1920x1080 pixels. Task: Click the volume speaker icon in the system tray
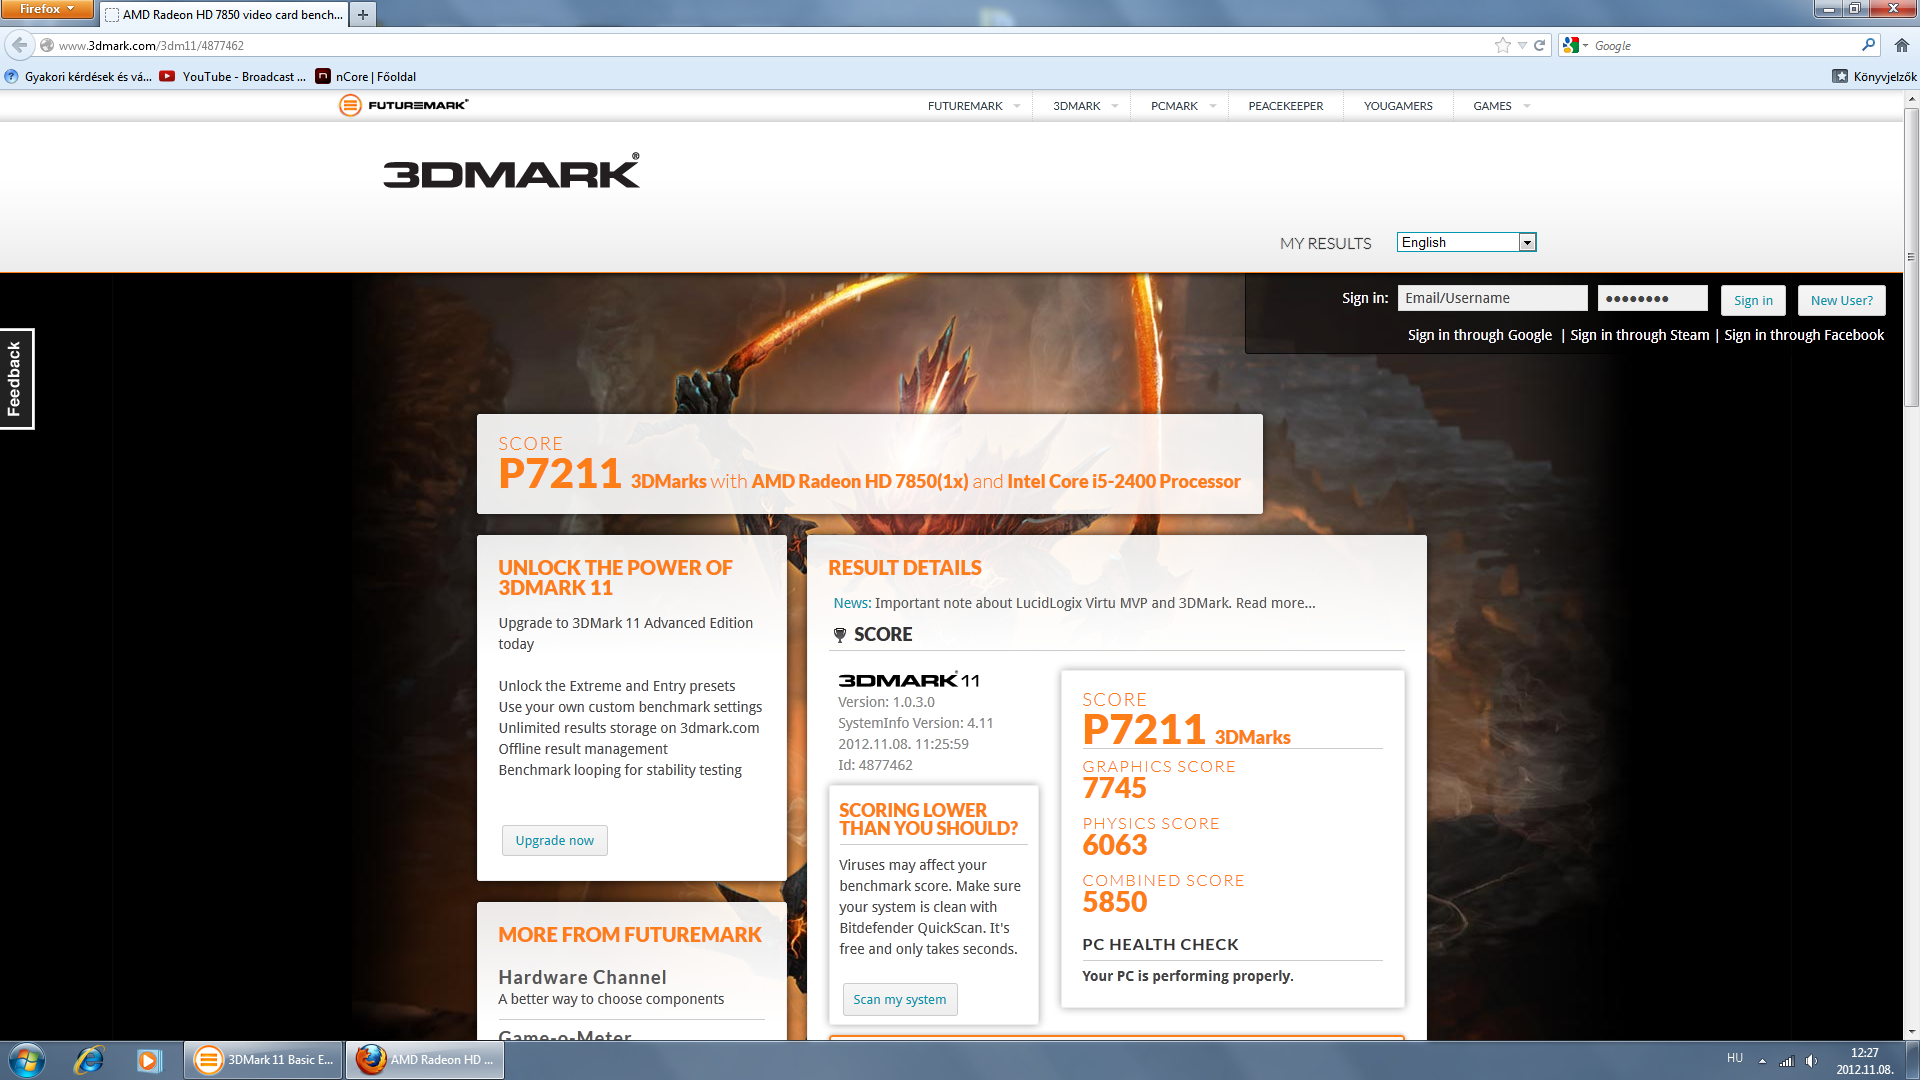(x=1811, y=1061)
